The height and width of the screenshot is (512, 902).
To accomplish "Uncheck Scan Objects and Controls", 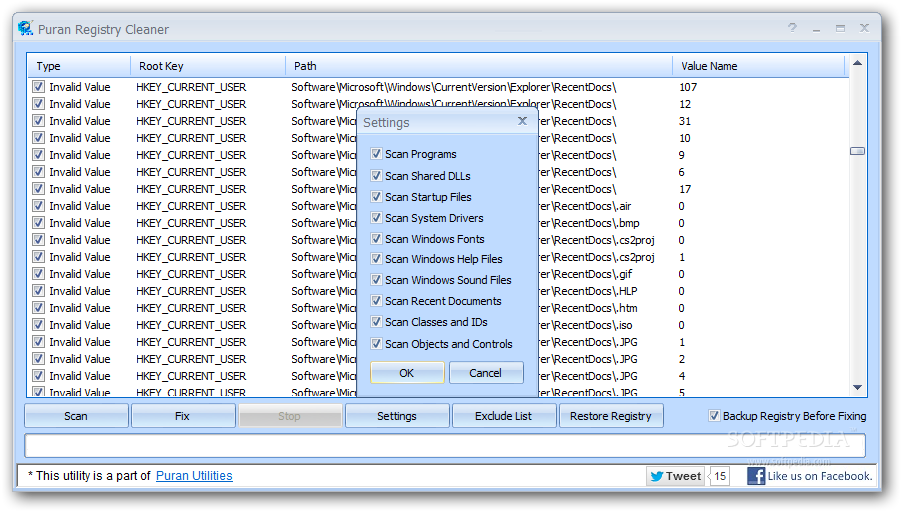I will pos(376,343).
